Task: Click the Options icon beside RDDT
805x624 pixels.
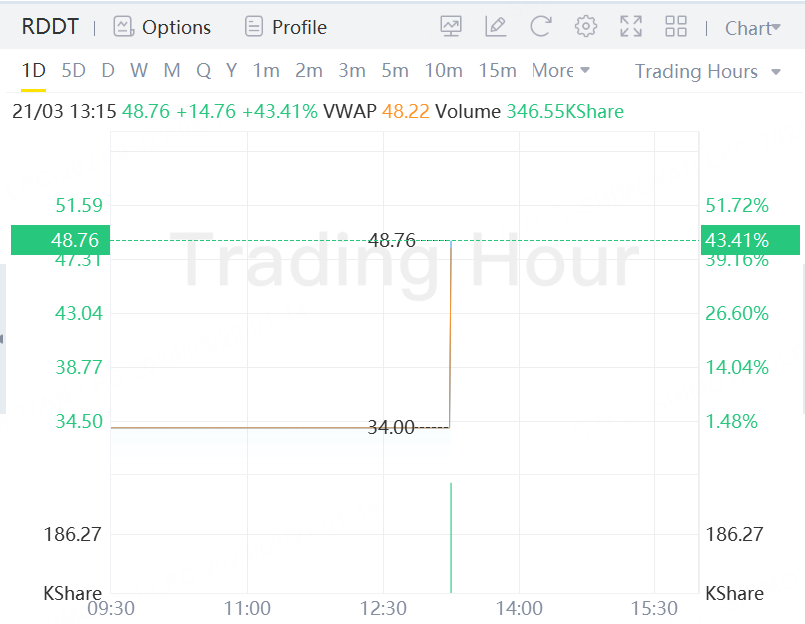Action: (x=124, y=27)
